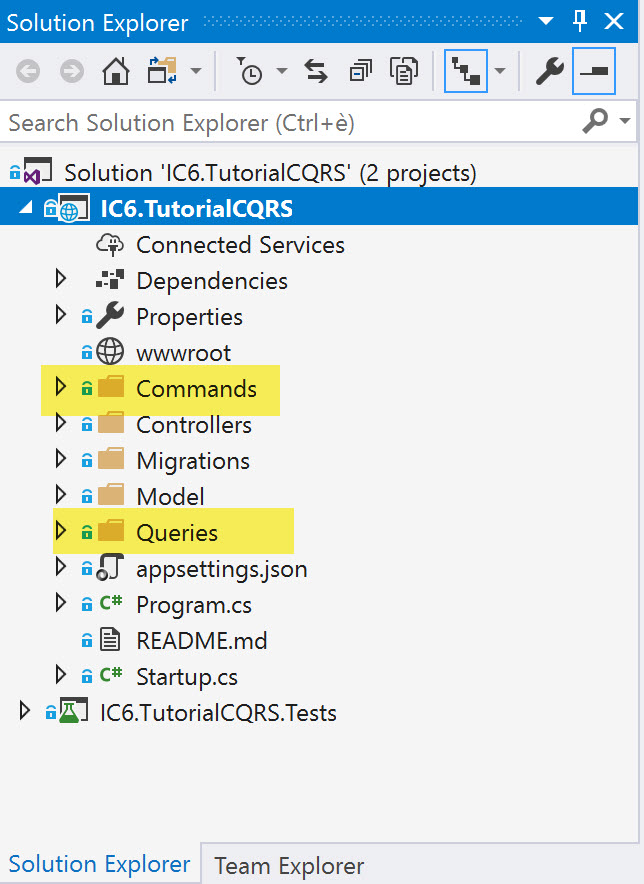Expand the highlighted Queries folder

(62, 533)
